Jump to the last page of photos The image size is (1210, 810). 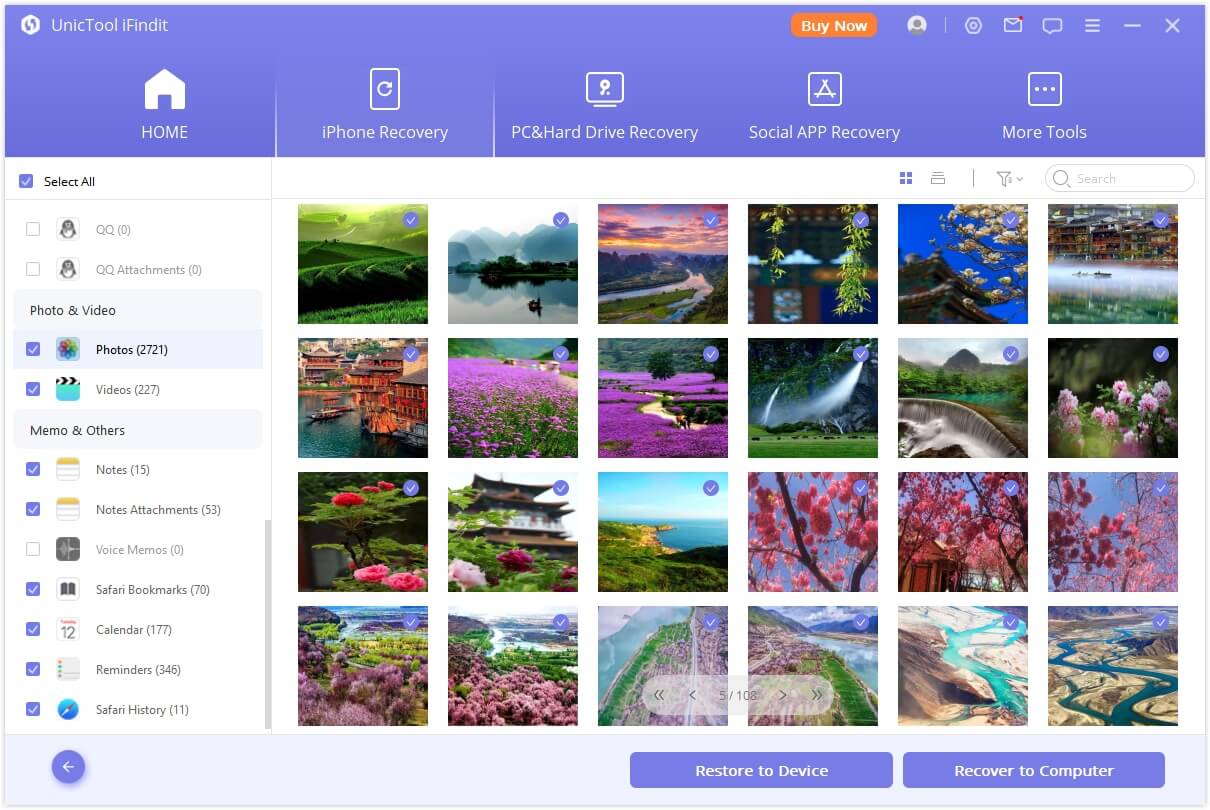[816, 695]
